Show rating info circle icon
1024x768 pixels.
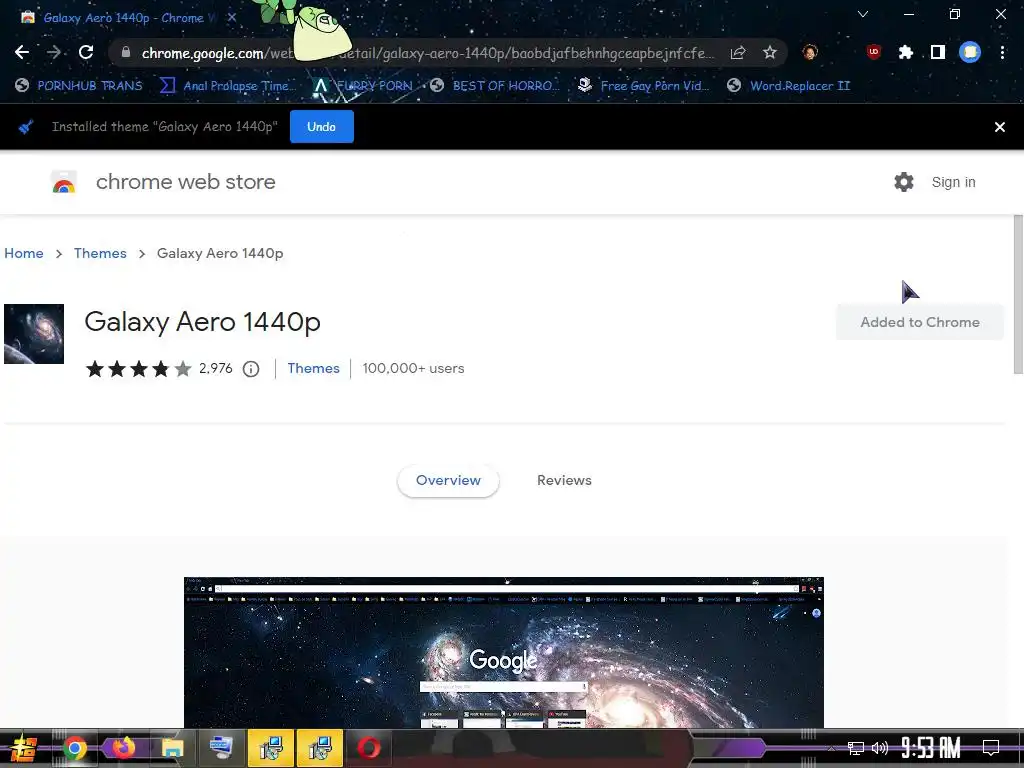(x=251, y=369)
